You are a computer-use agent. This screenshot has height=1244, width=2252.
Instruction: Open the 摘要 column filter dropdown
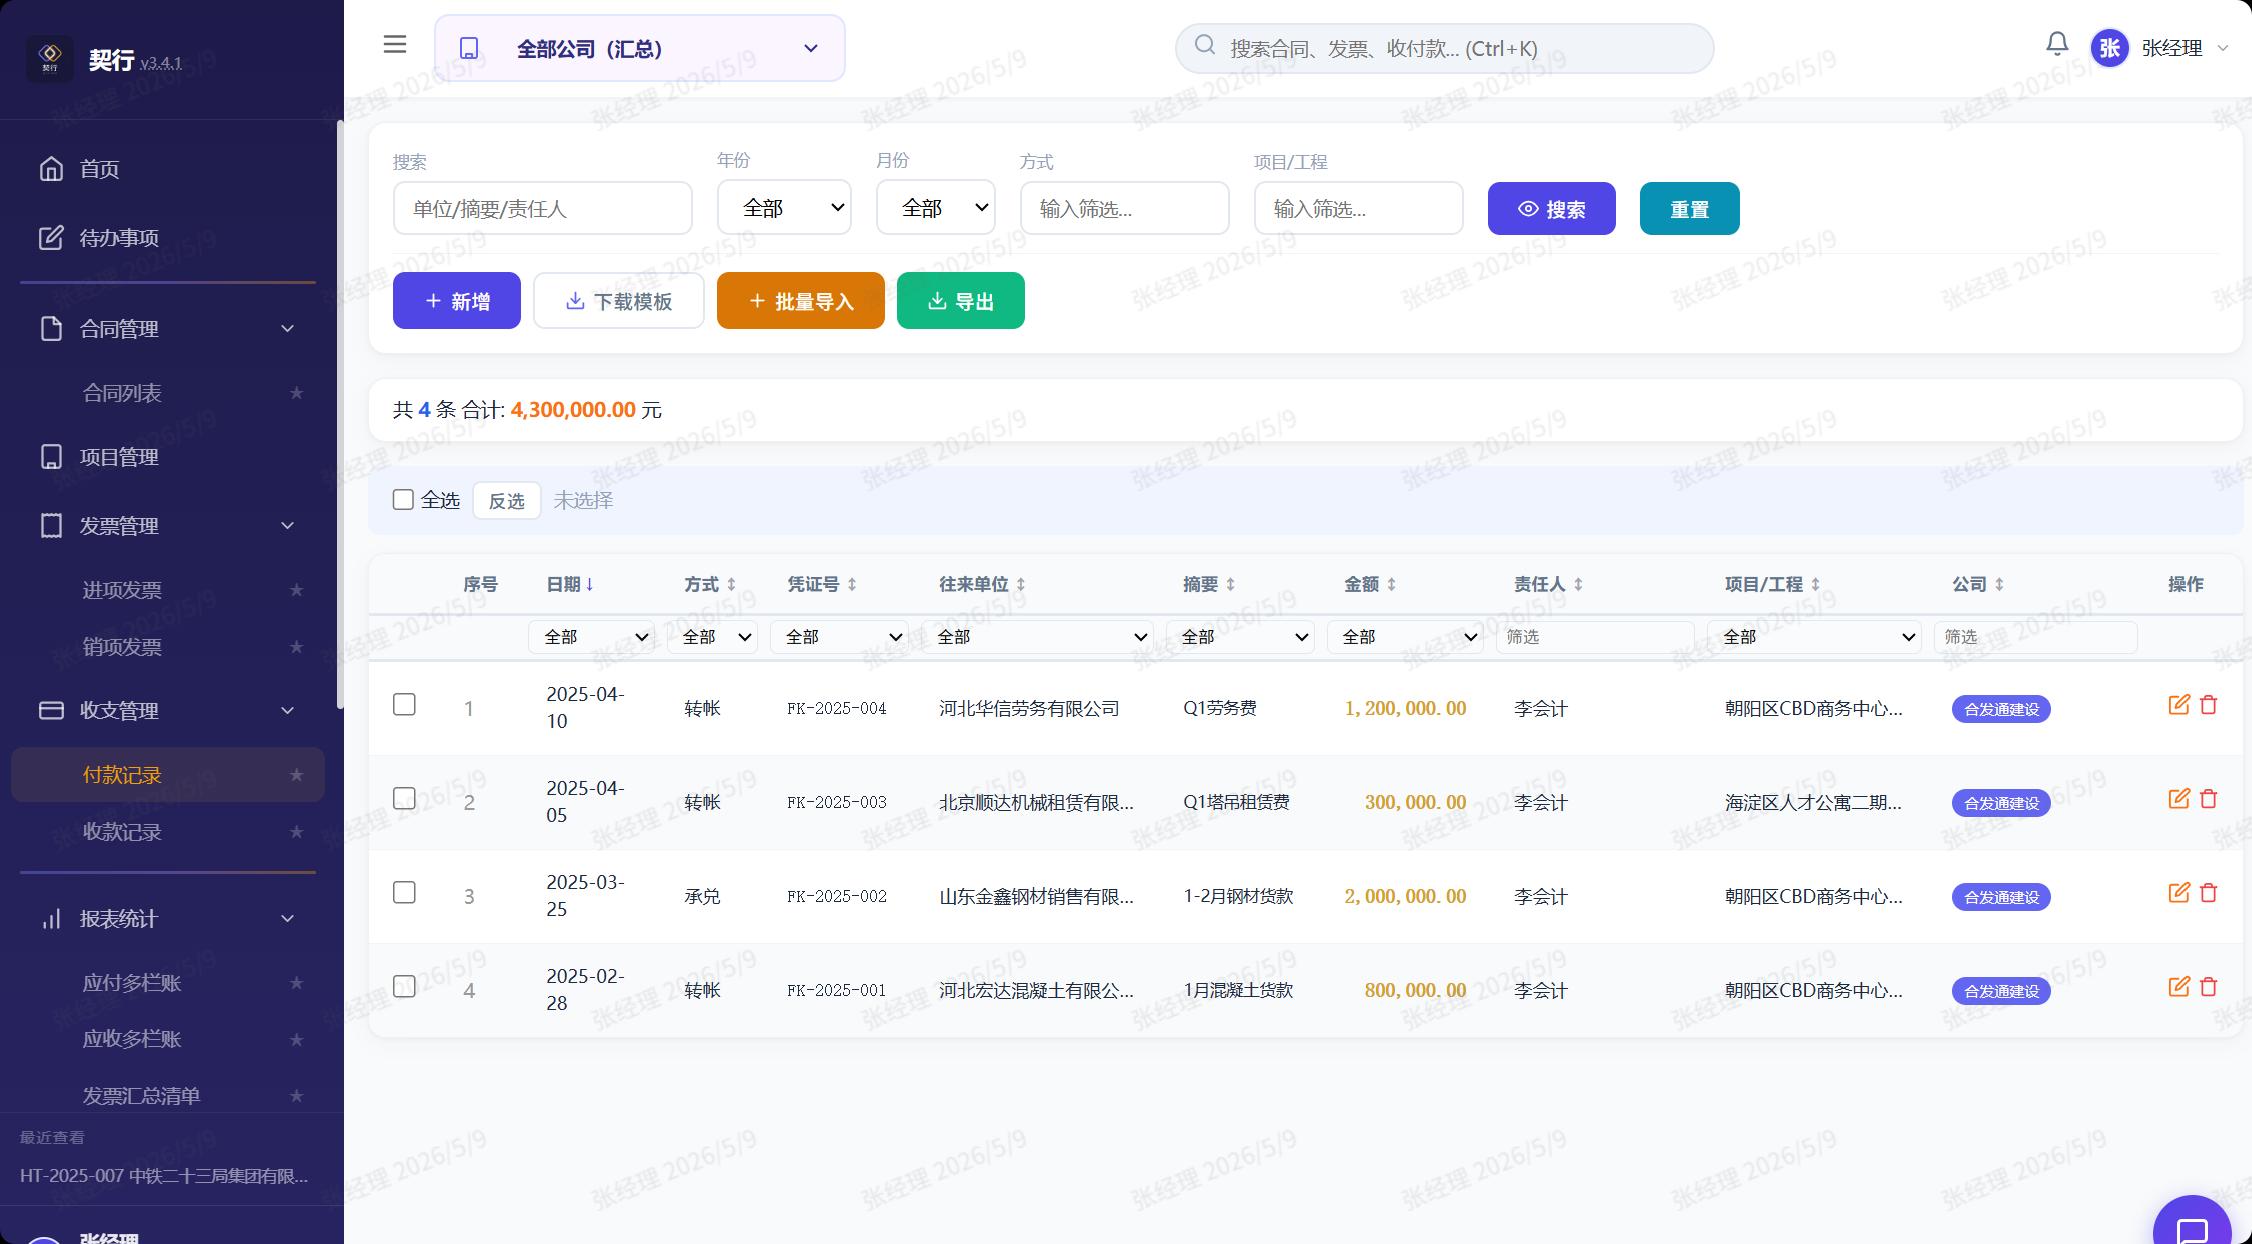pos(1240,637)
